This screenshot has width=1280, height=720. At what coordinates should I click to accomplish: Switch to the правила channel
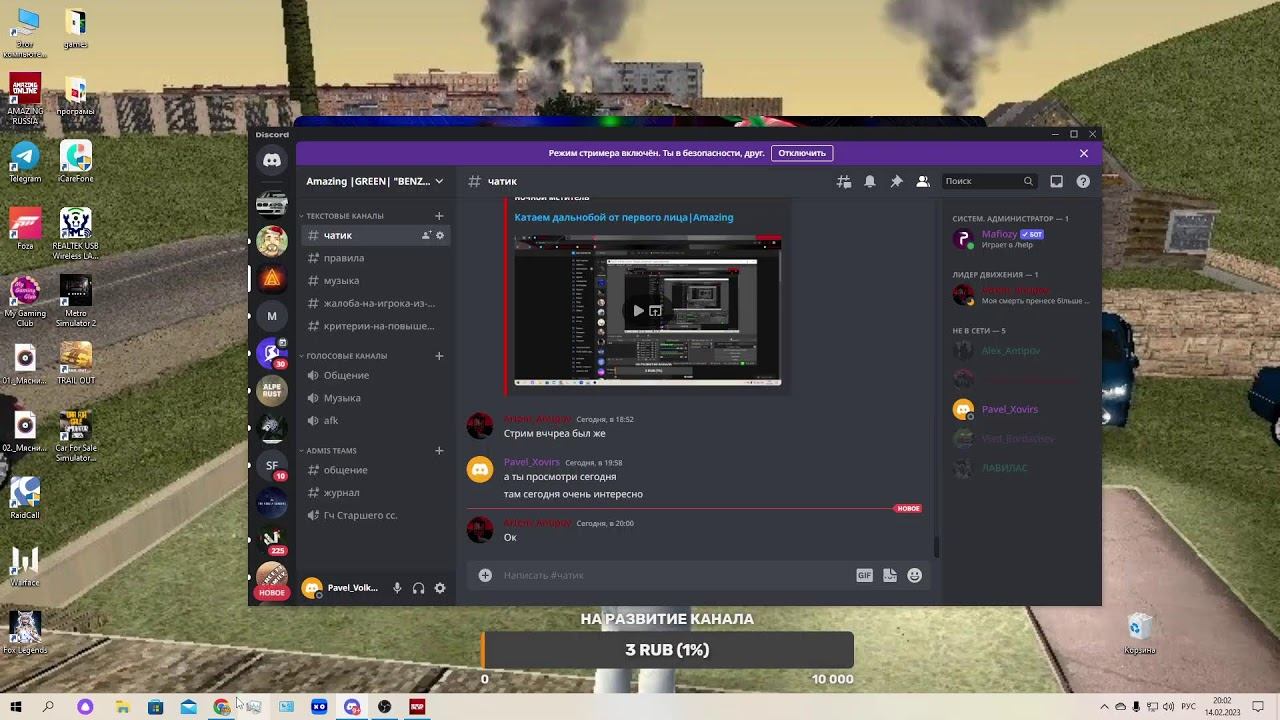point(375,258)
